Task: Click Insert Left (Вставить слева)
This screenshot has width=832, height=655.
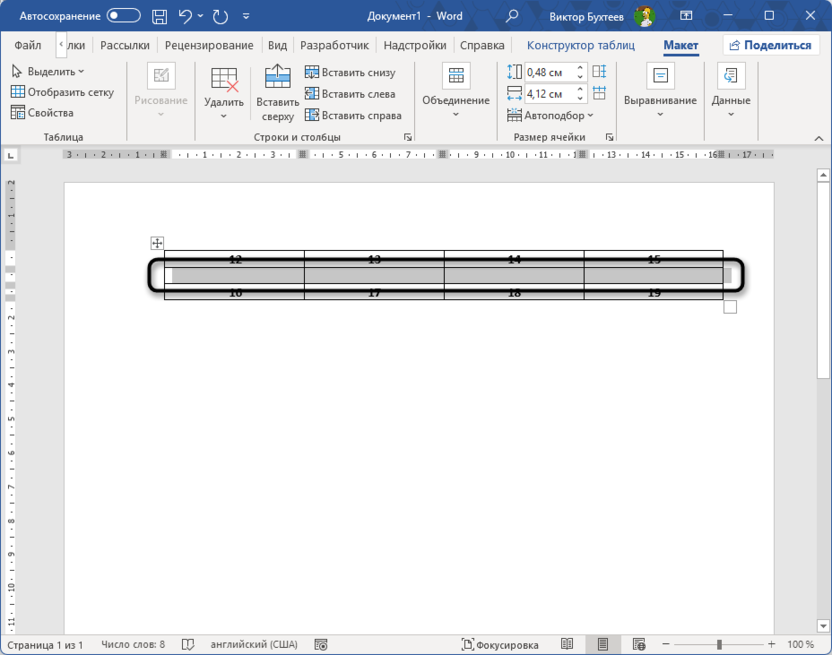Action: [350, 94]
